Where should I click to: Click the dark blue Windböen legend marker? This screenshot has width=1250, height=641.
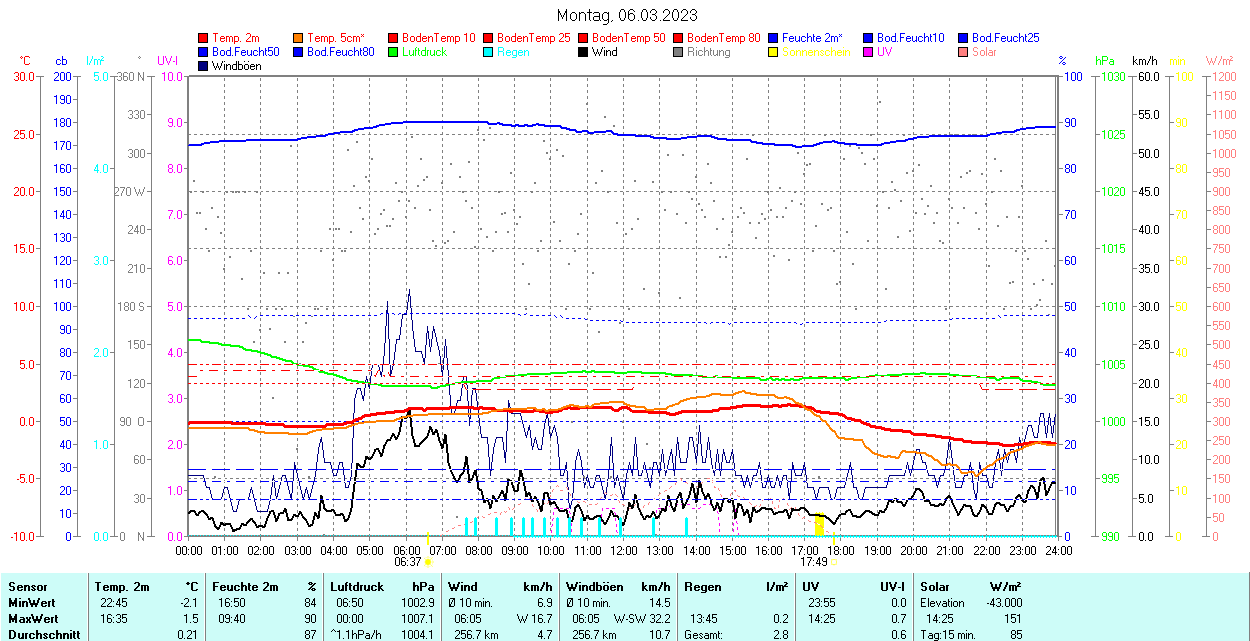(204, 66)
